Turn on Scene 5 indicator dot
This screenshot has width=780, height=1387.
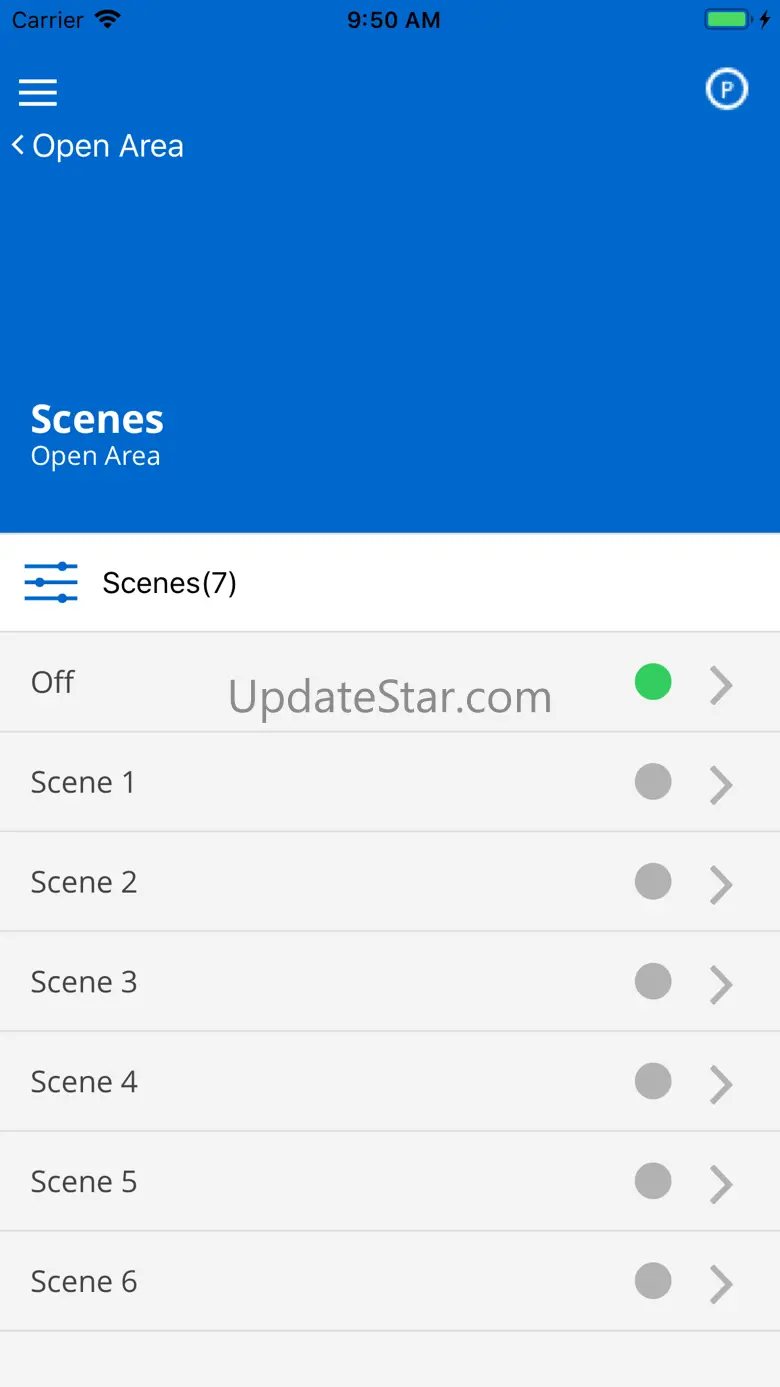pyautogui.click(x=653, y=1181)
